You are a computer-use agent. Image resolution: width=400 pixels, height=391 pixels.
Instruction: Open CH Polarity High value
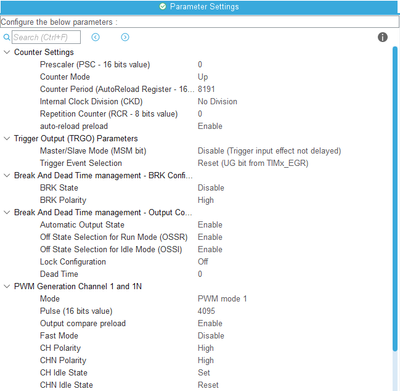[206, 348]
